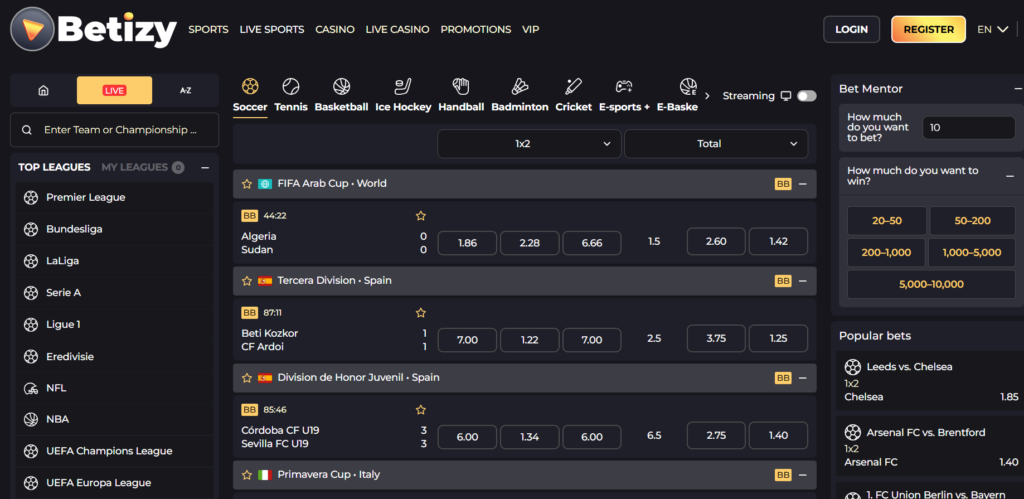This screenshot has height=499, width=1024.
Task: Collapse the Division de Honor Juvenil section
Action: click(803, 378)
